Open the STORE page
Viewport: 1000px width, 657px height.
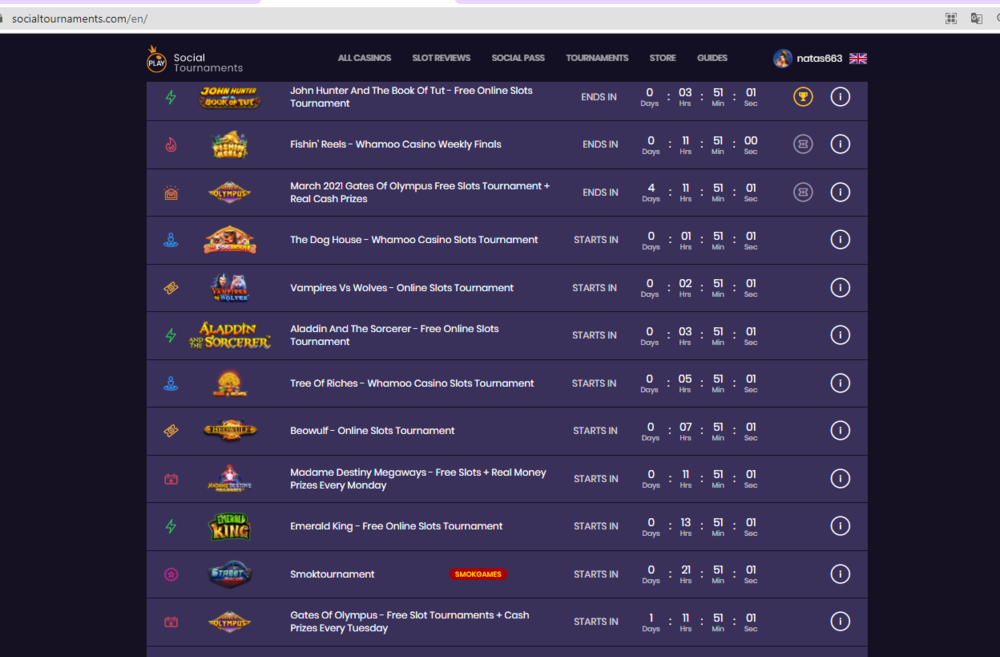pyautogui.click(x=663, y=58)
